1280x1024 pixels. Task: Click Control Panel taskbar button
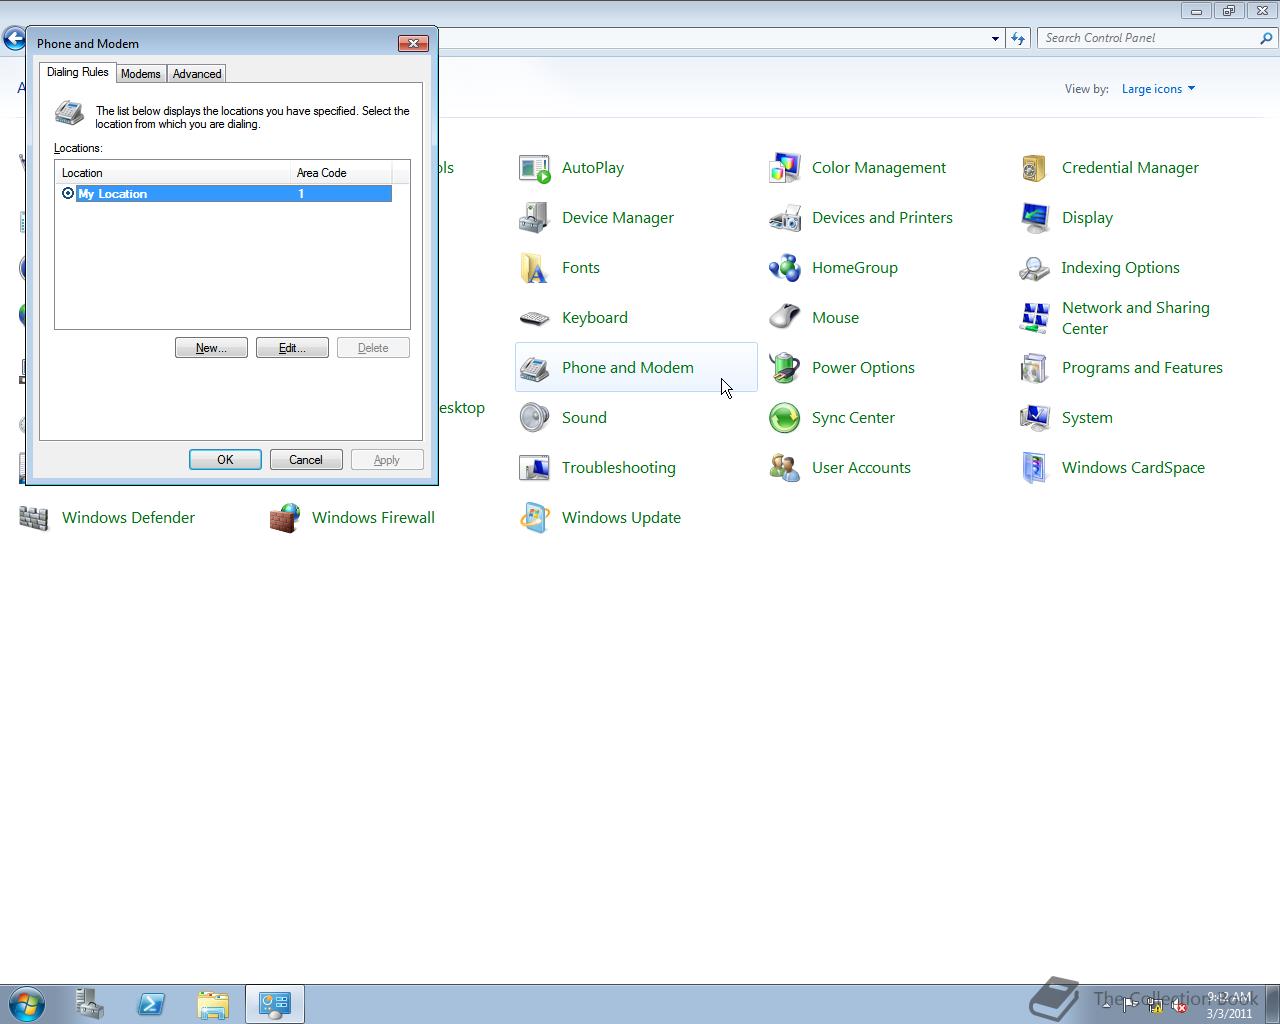tap(275, 1004)
